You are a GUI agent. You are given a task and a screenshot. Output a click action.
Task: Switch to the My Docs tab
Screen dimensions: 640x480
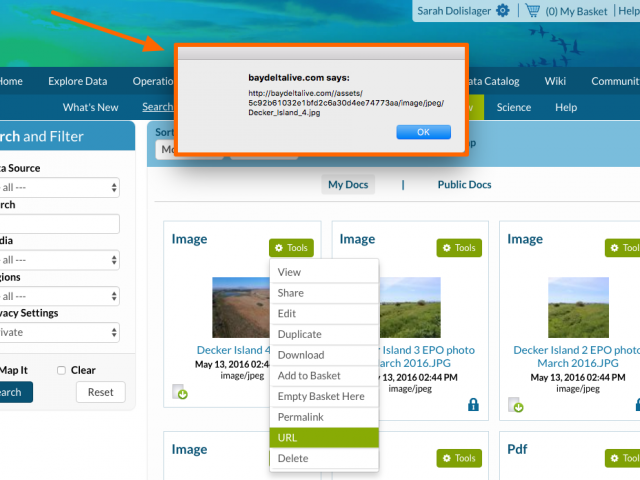tap(348, 184)
